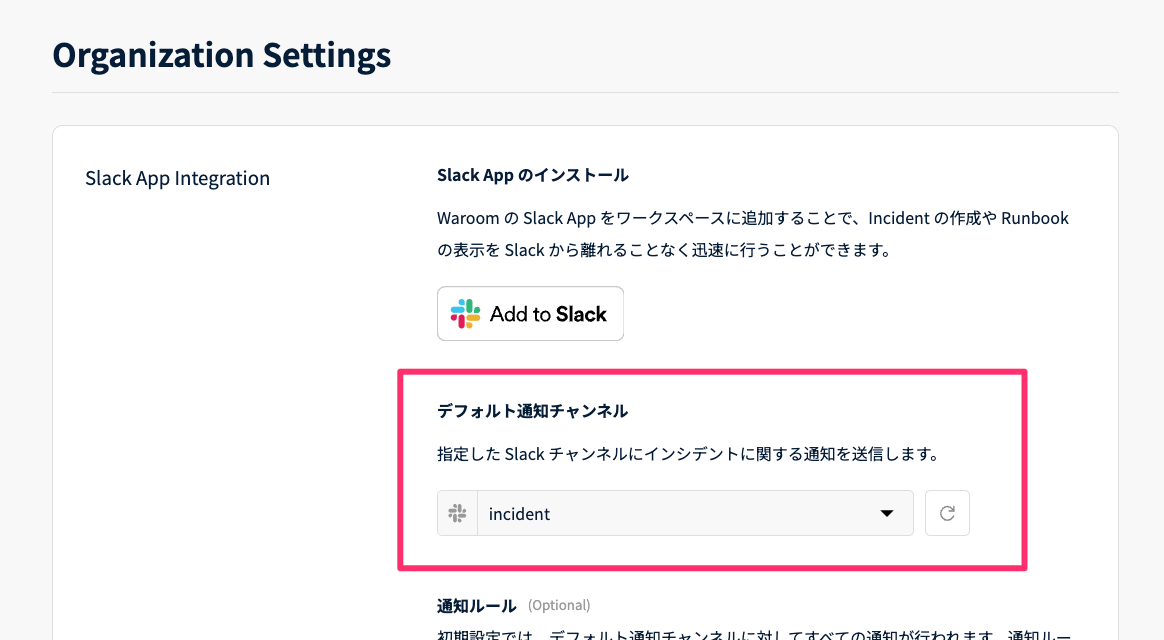This screenshot has height=640, width=1164.
Task: Click the selected value text incident
Action: point(519,514)
